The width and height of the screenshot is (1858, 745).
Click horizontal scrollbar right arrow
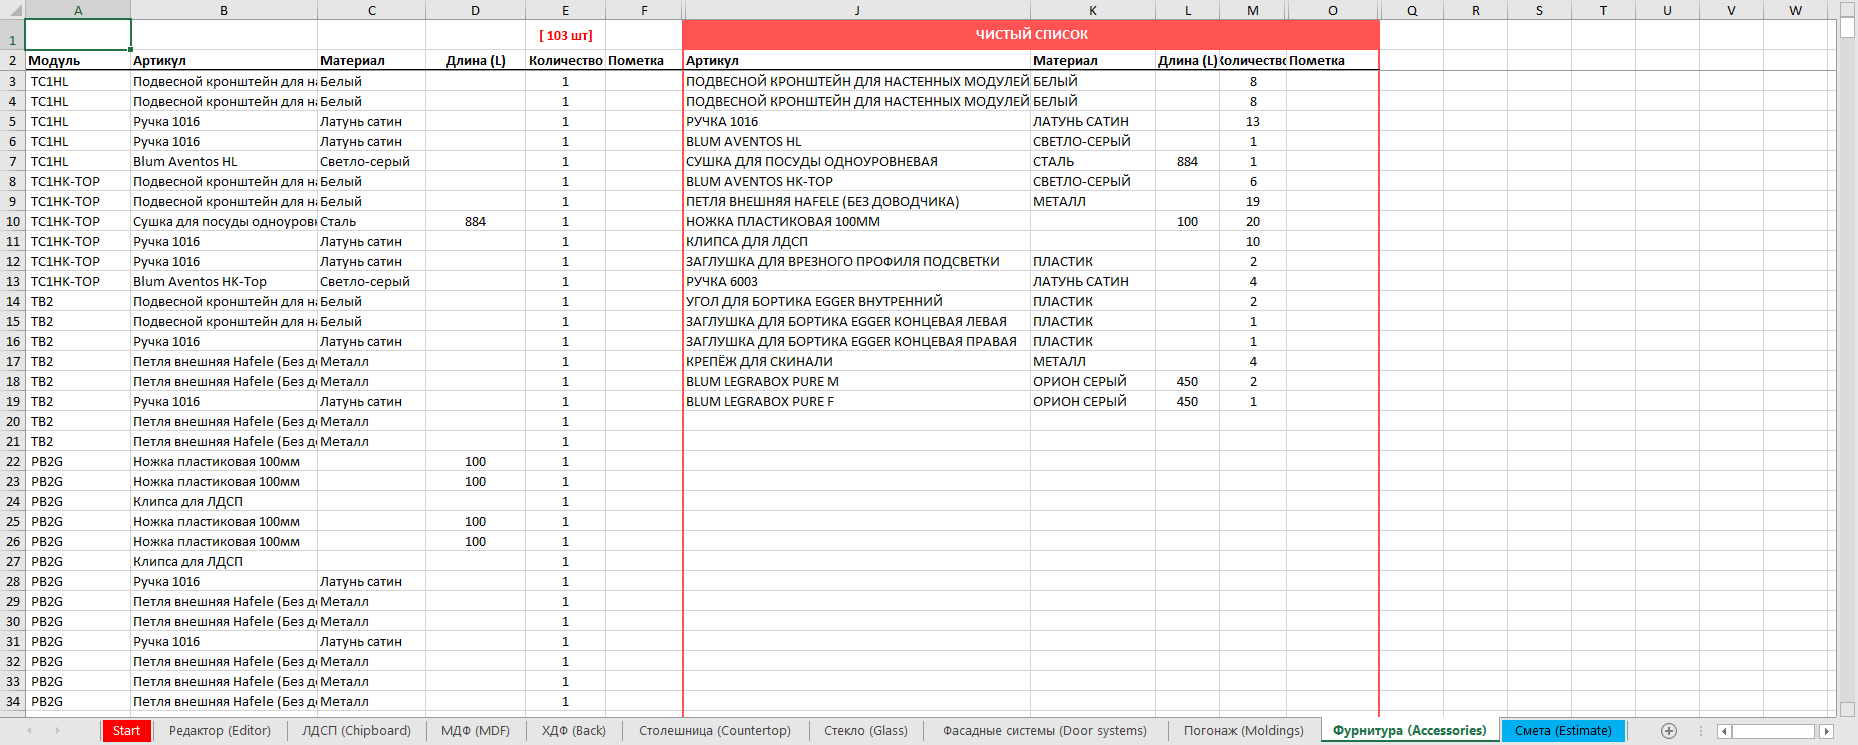(x=1826, y=731)
